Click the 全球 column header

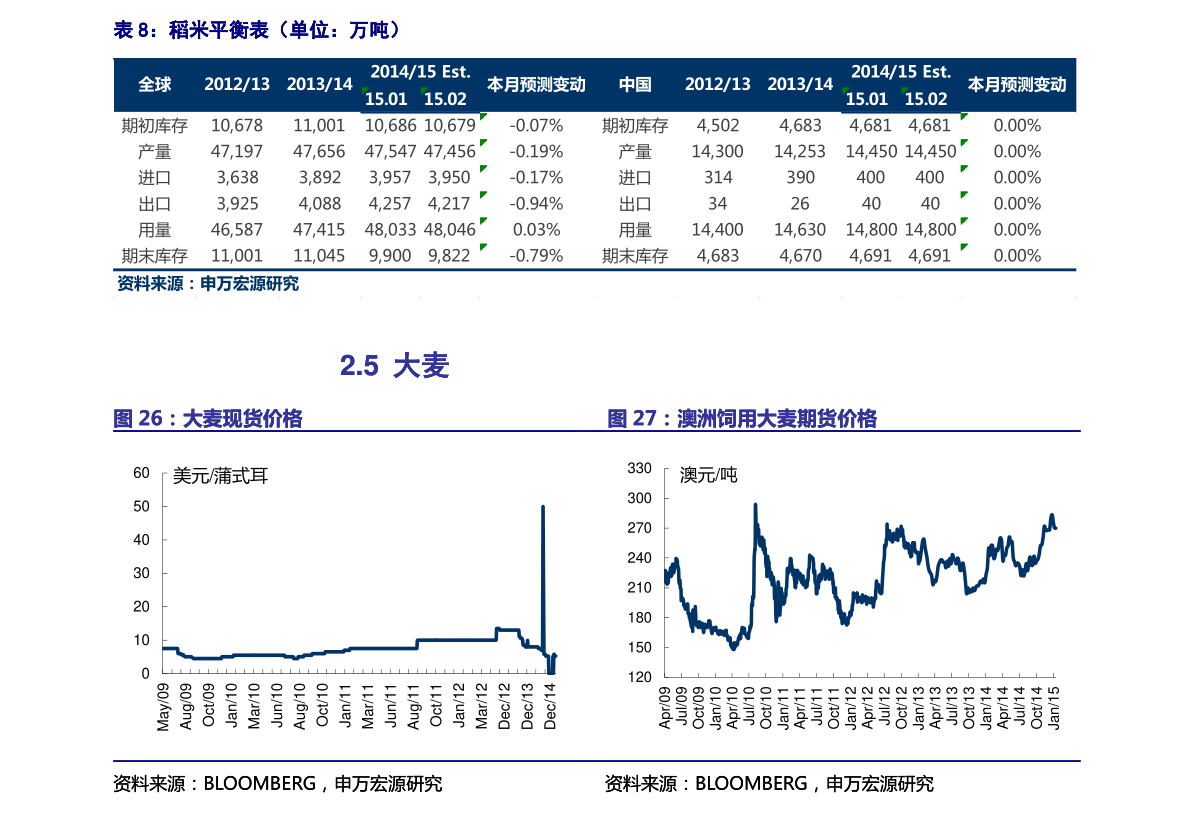click(x=155, y=85)
